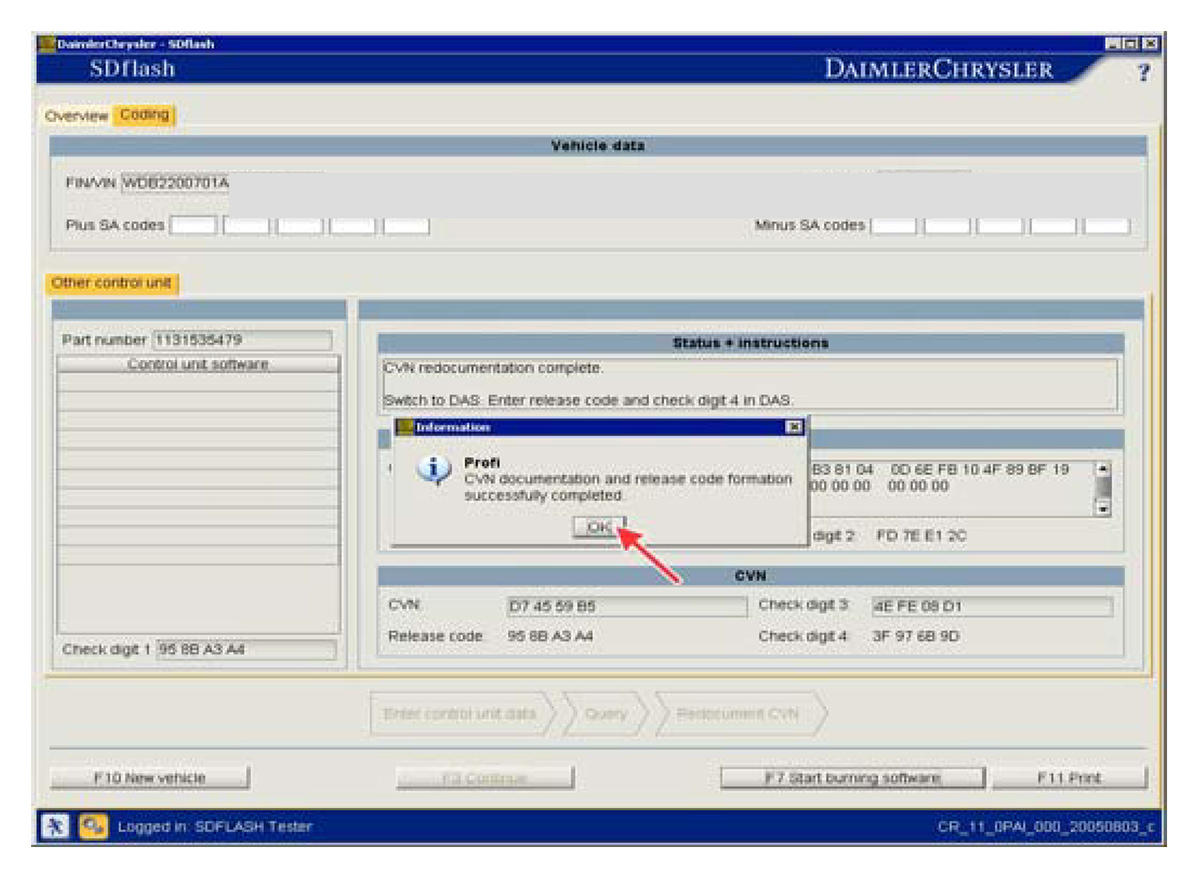Close the Information dialog with X

(794, 427)
